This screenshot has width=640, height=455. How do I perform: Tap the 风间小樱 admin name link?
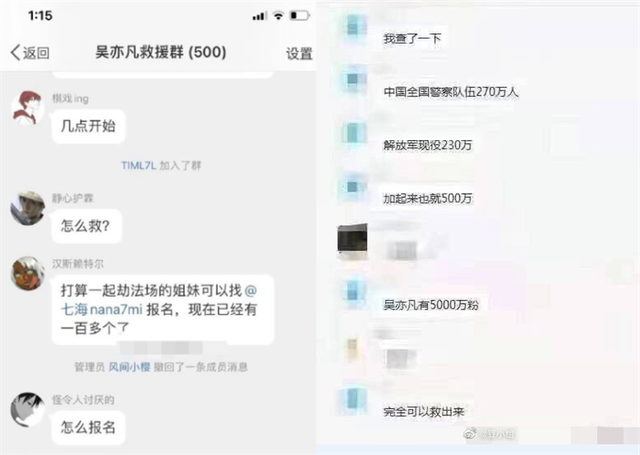pos(129,367)
